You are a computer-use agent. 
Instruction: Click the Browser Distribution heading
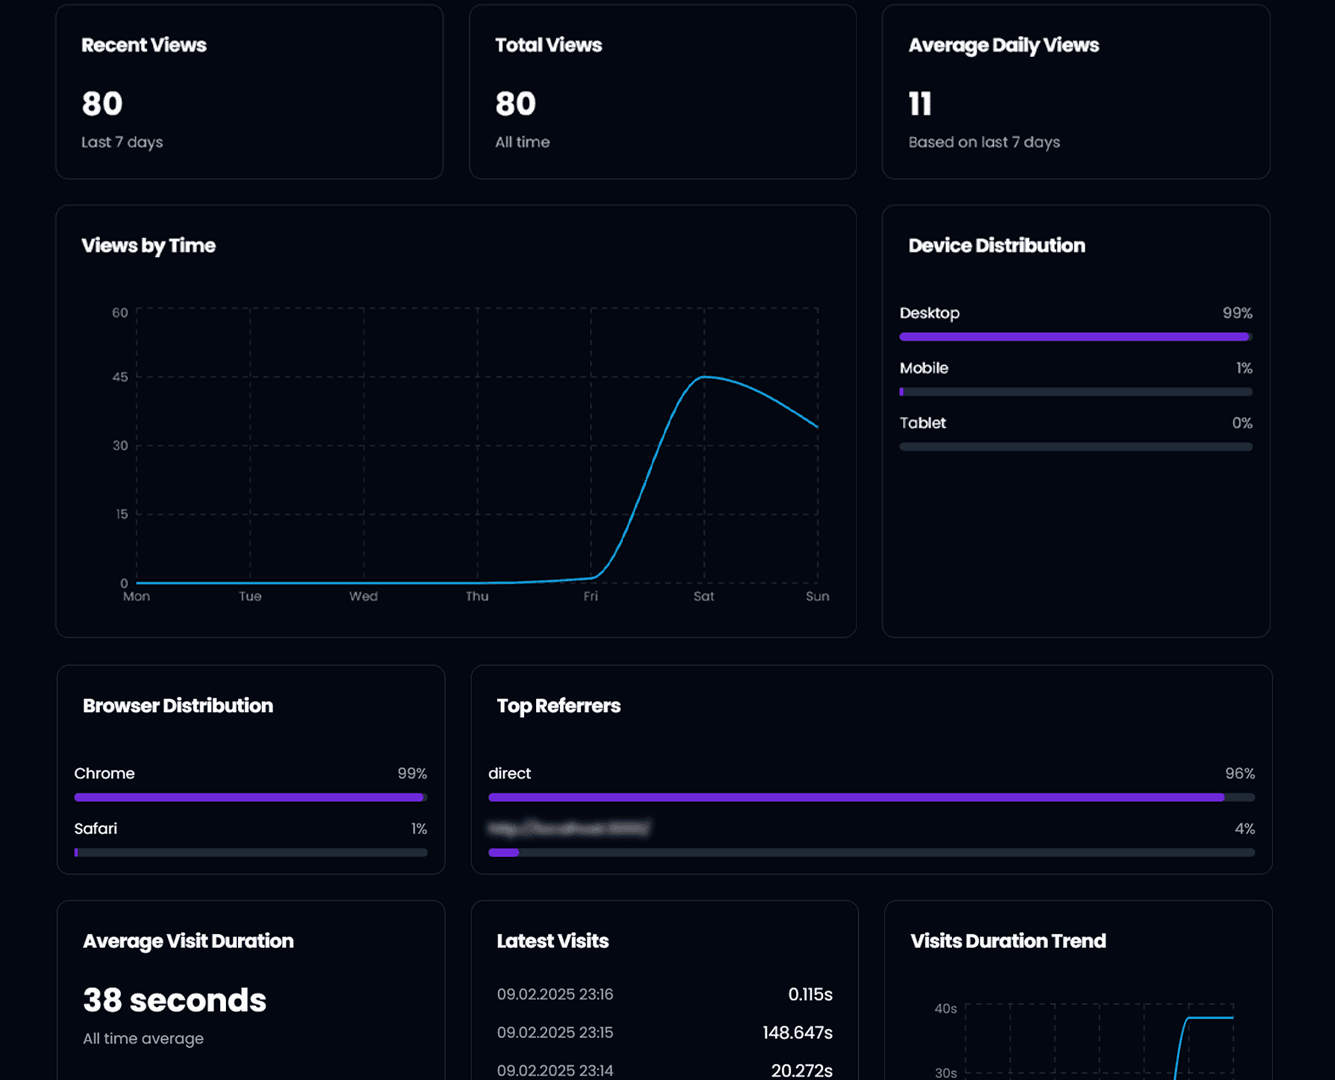coord(178,706)
